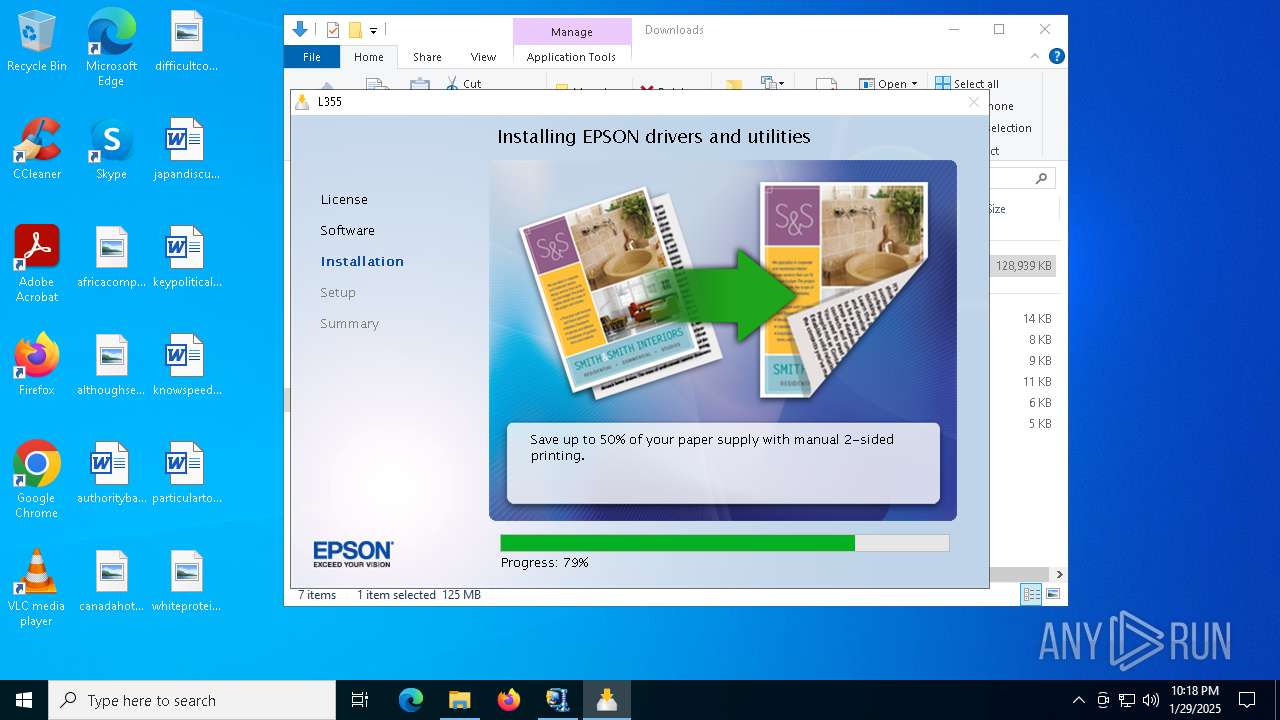1280x720 pixels.
Task: Close the L355 installer window
Action: [x=974, y=102]
